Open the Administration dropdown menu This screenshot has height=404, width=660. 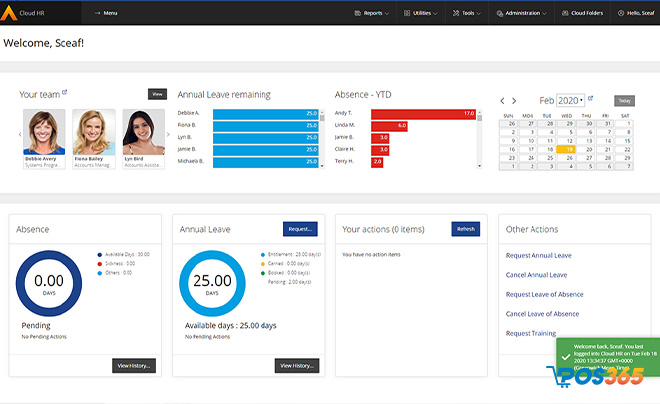pos(522,13)
